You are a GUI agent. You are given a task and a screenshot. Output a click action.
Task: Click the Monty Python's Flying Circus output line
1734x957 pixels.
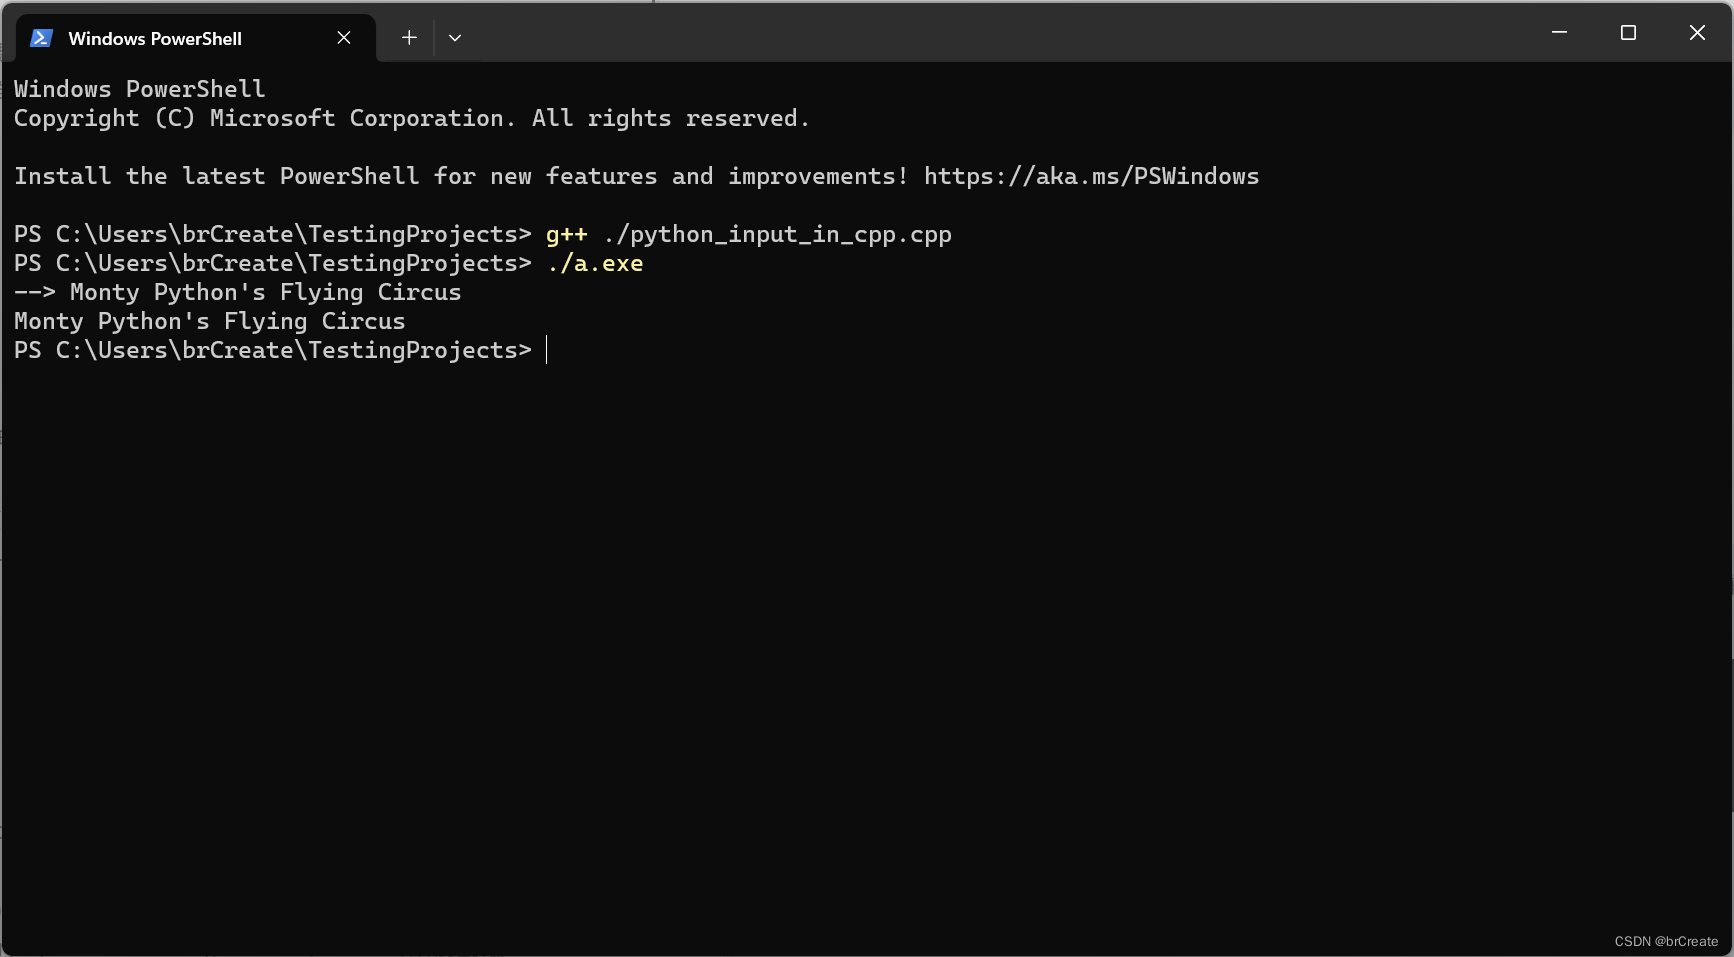click(x=209, y=321)
